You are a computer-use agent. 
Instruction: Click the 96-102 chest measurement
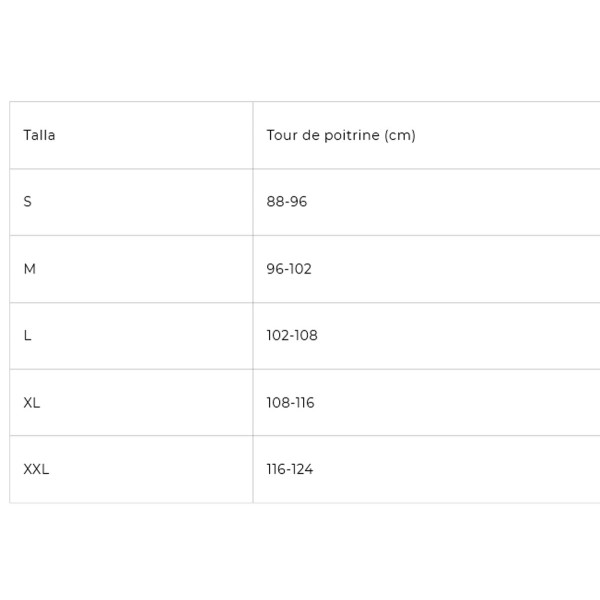[289, 269]
